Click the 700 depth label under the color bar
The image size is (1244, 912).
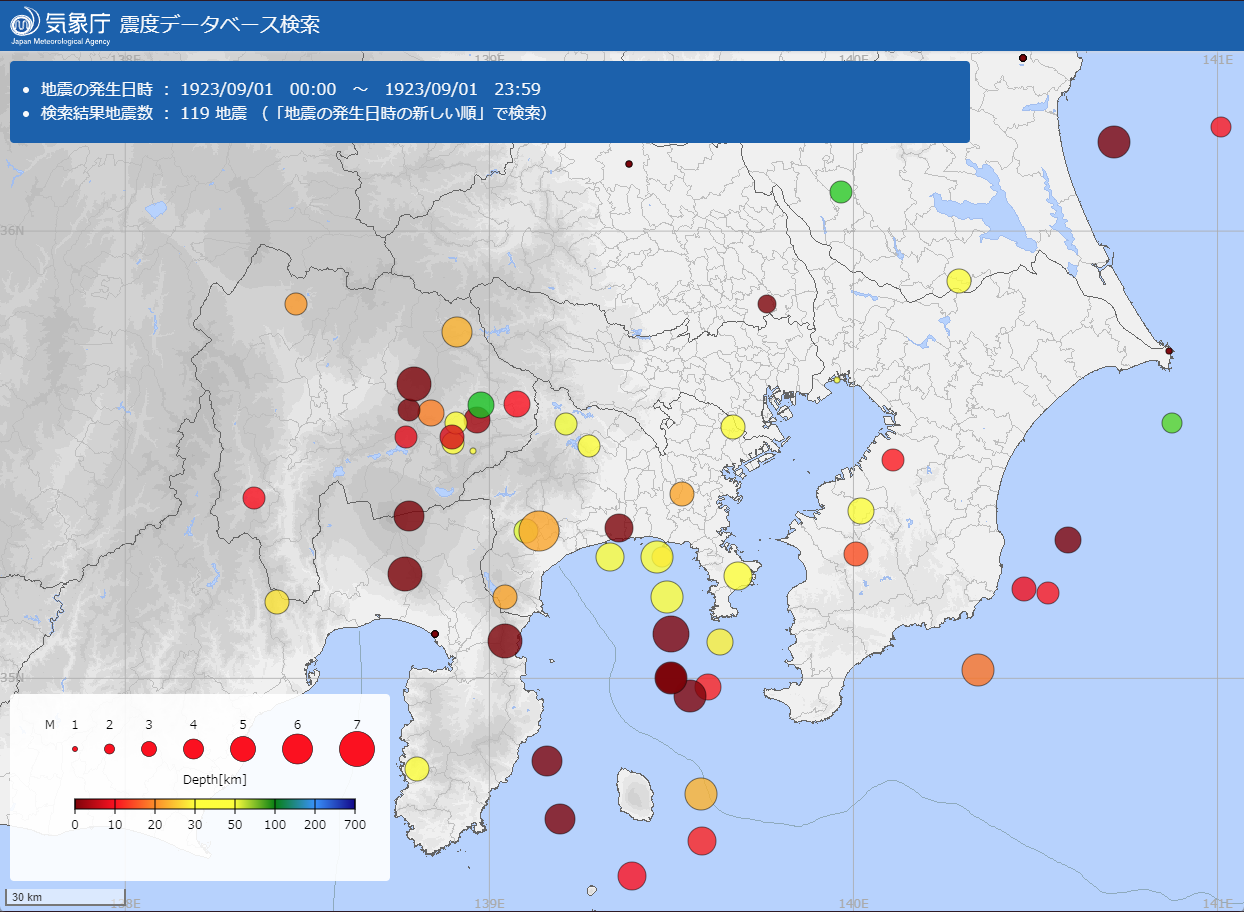tap(354, 825)
